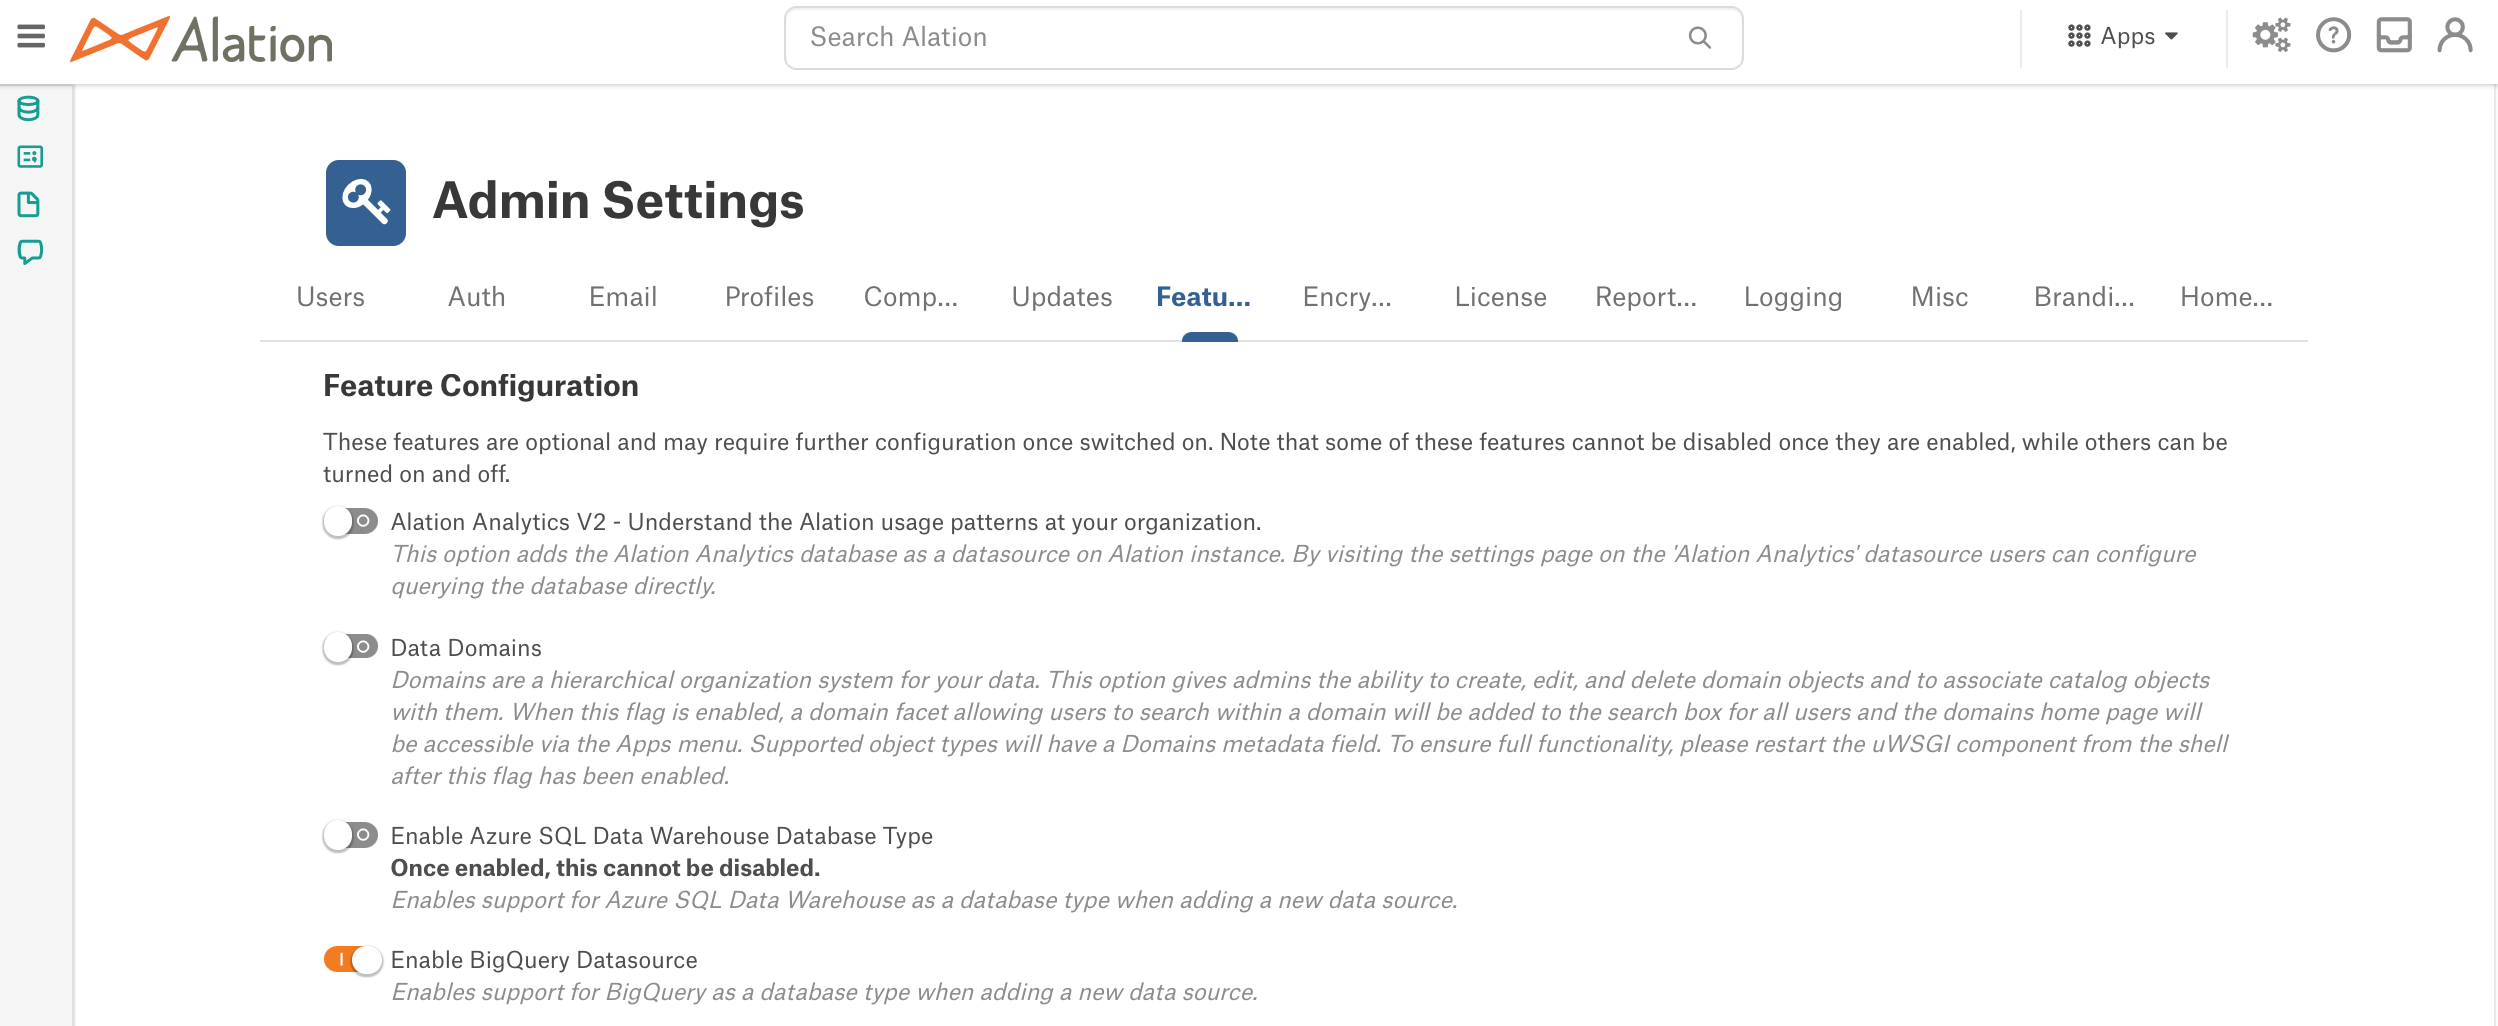Select the Featu... tab
The image size is (2498, 1026).
point(1203,297)
